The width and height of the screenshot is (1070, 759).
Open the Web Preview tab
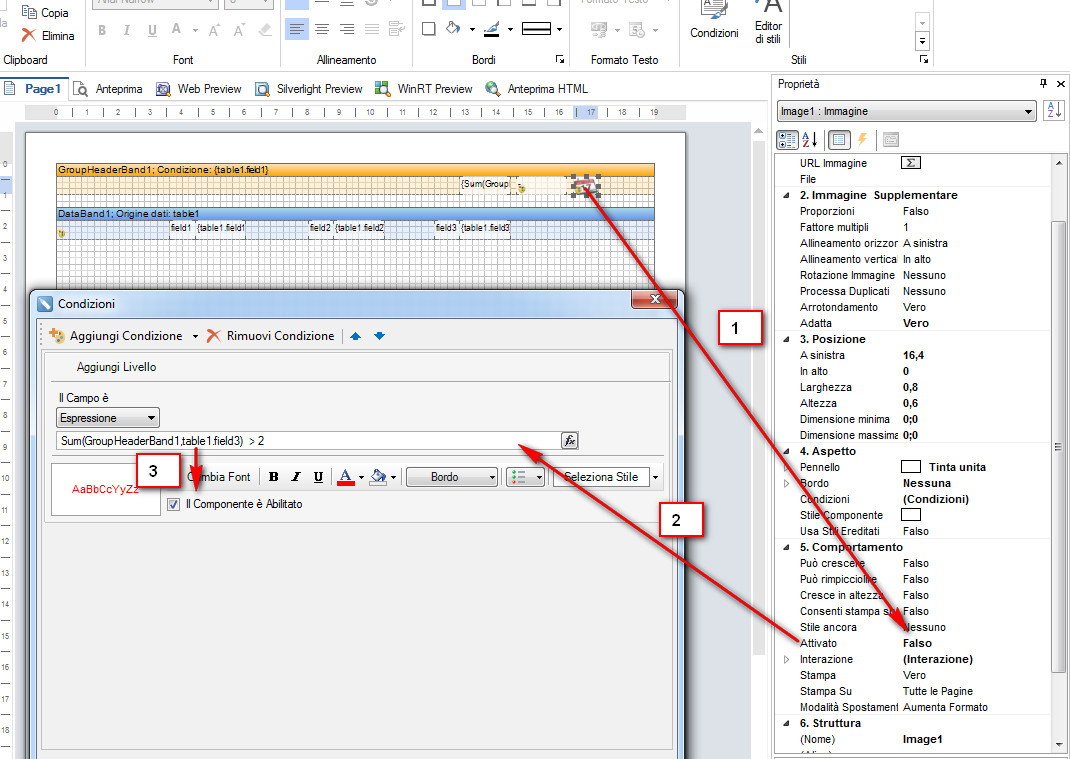click(199, 89)
